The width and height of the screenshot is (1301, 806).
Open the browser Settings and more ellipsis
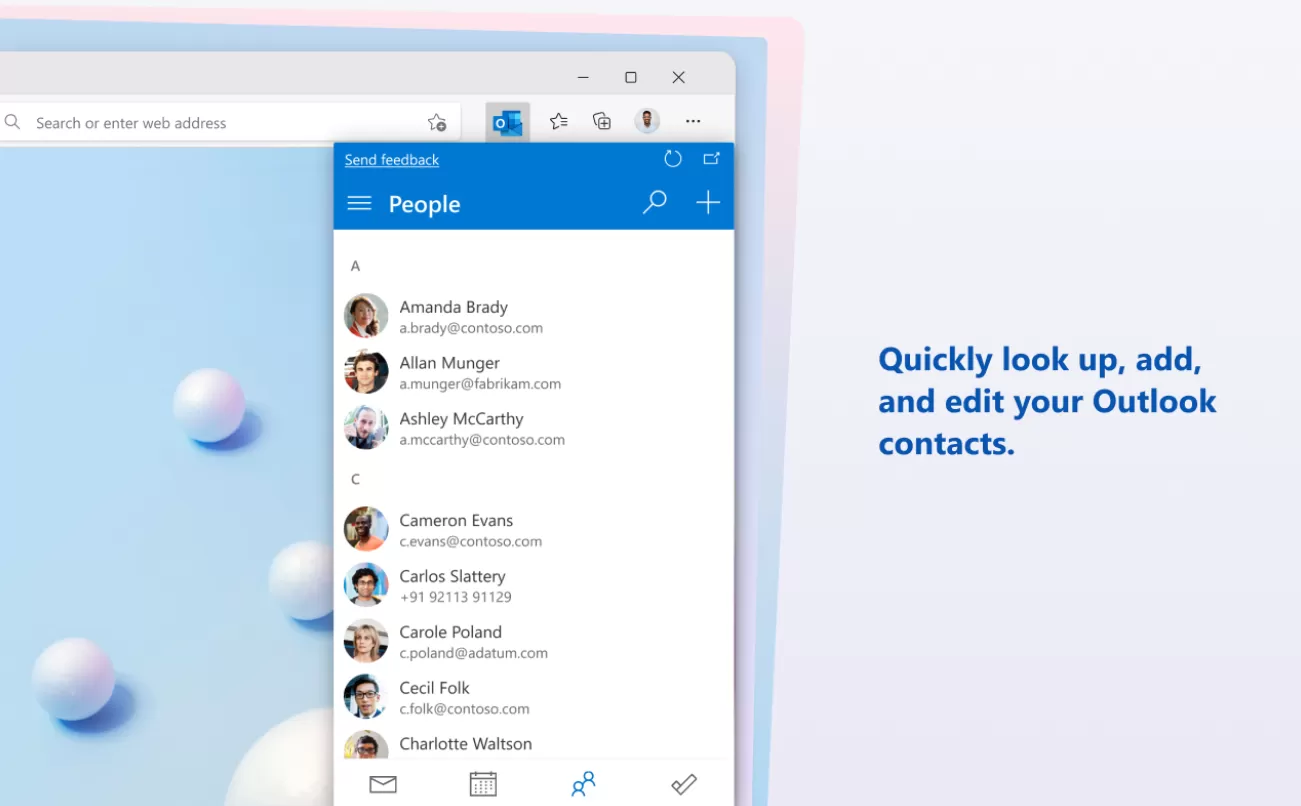(693, 121)
